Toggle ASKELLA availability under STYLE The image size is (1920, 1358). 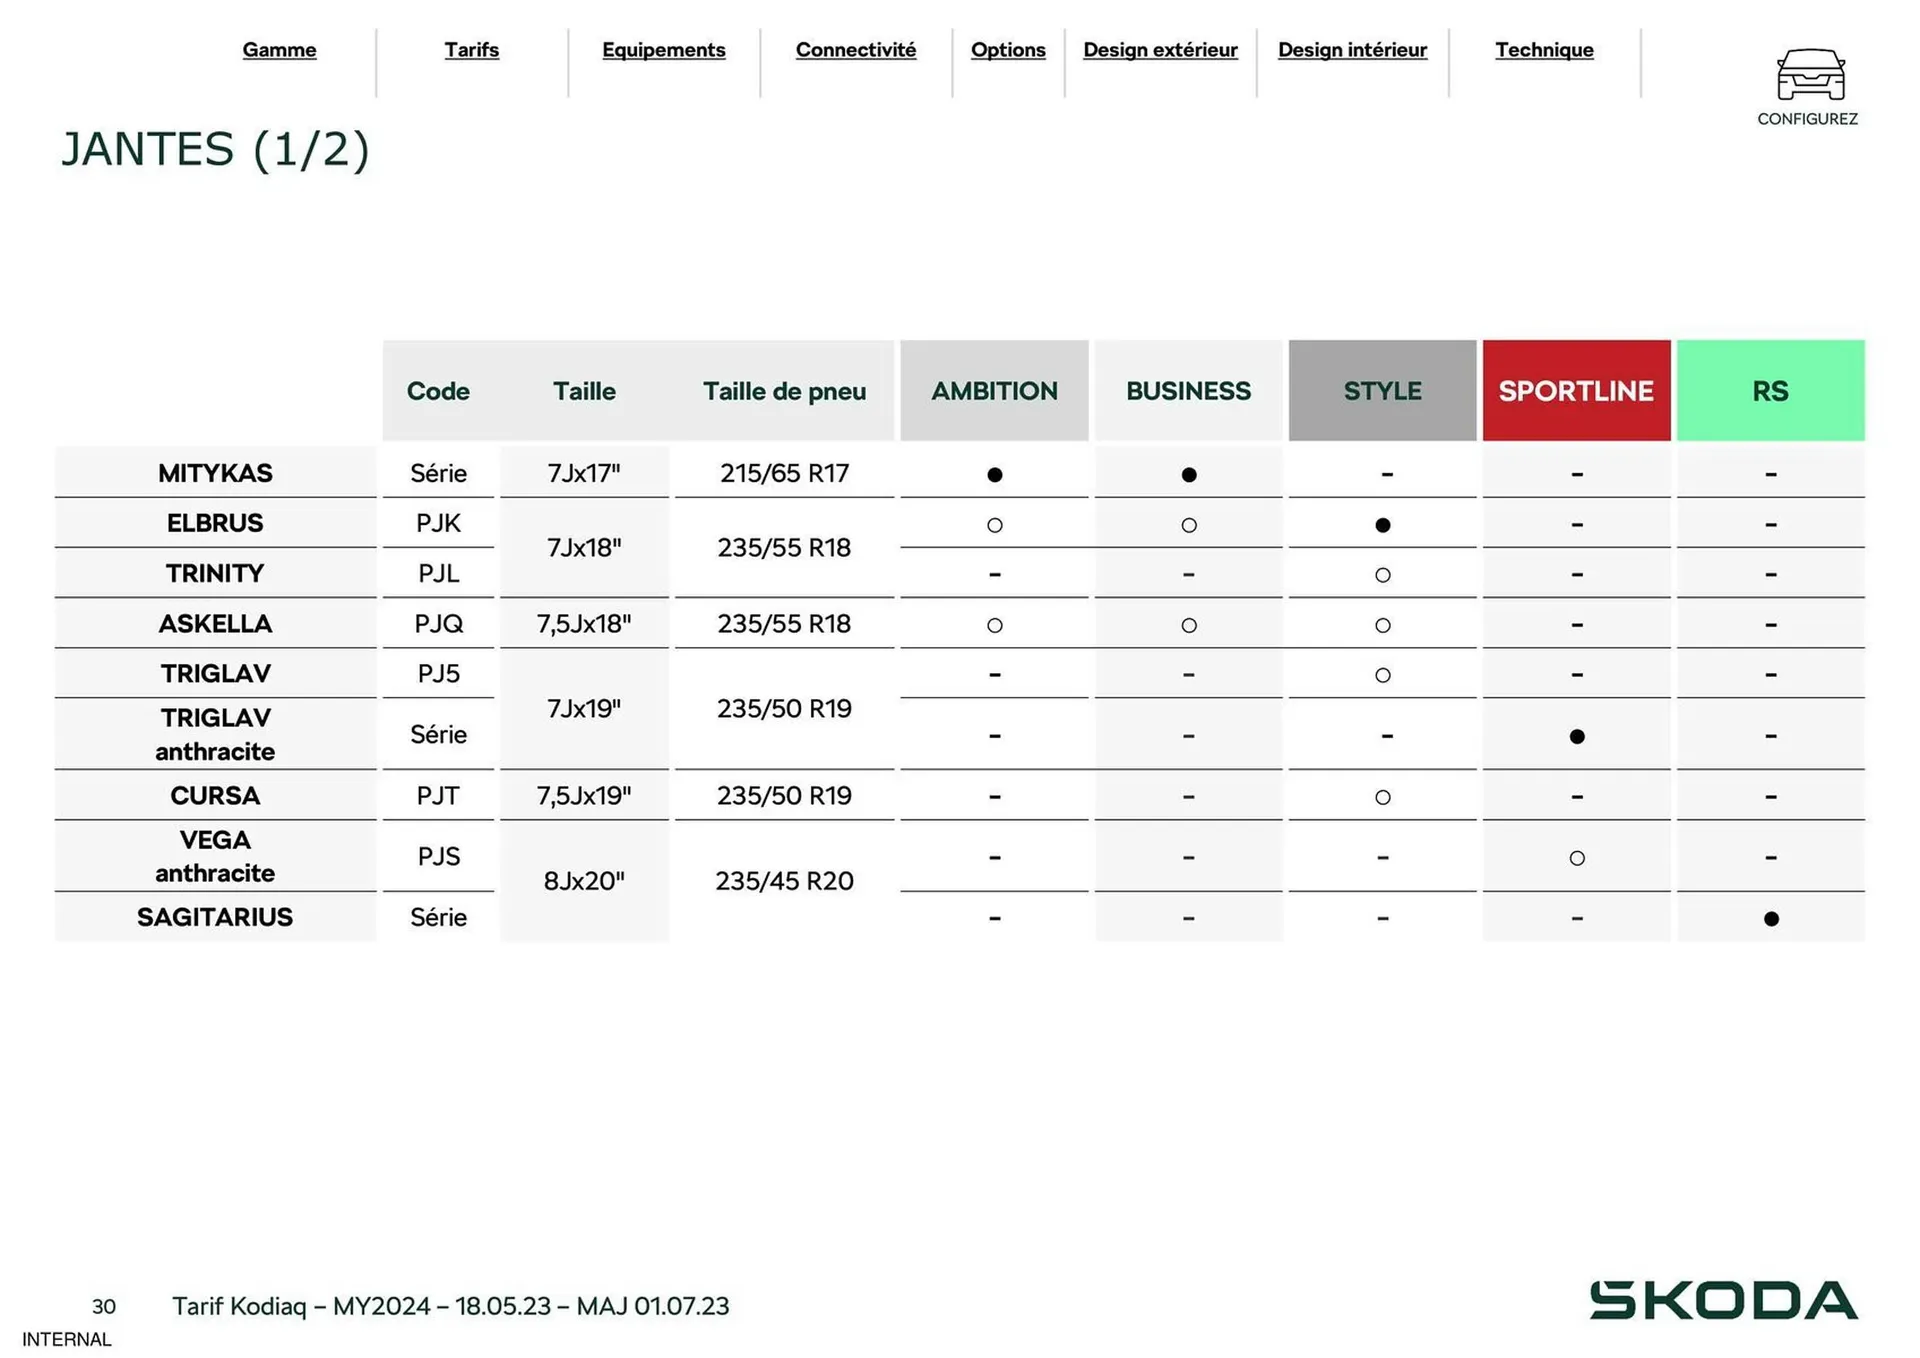[1382, 625]
